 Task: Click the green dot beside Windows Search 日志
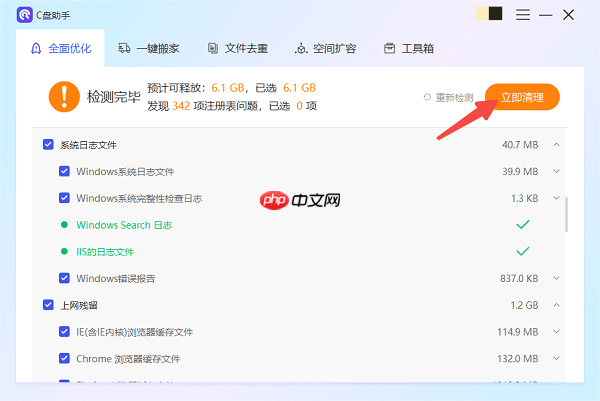(64, 225)
